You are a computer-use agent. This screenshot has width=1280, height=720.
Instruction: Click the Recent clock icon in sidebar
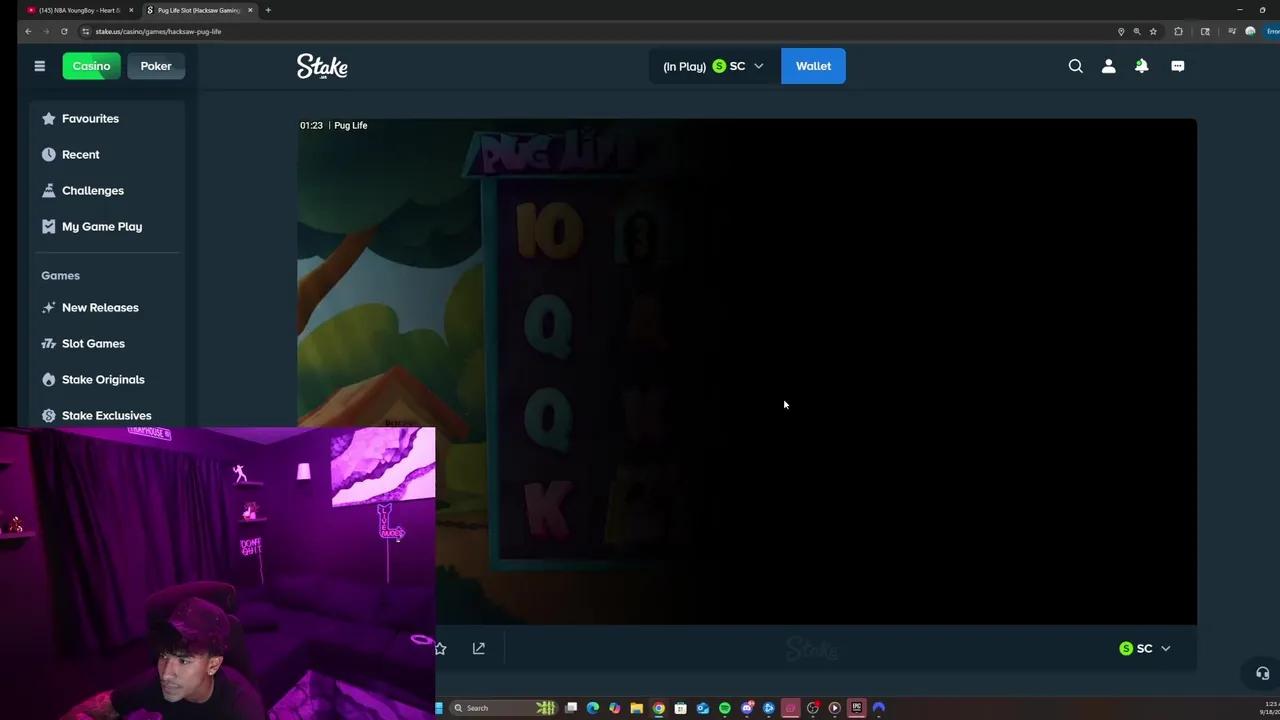48,154
